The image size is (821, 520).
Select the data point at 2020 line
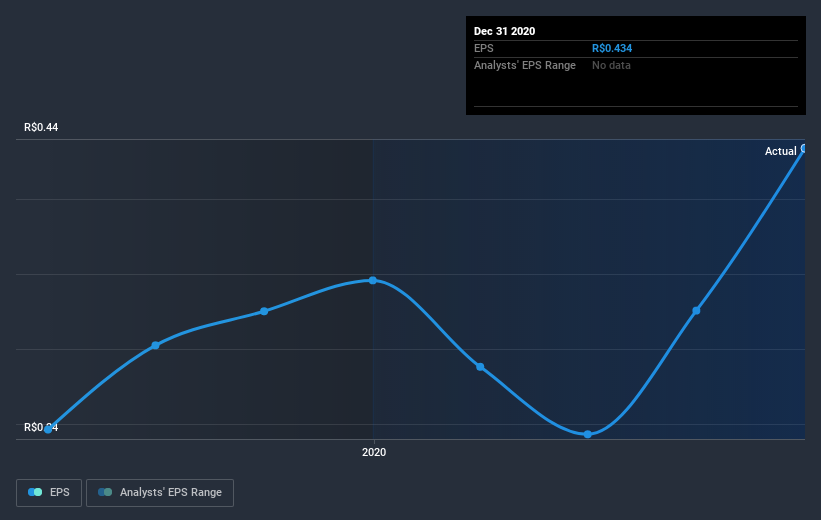tap(372, 280)
